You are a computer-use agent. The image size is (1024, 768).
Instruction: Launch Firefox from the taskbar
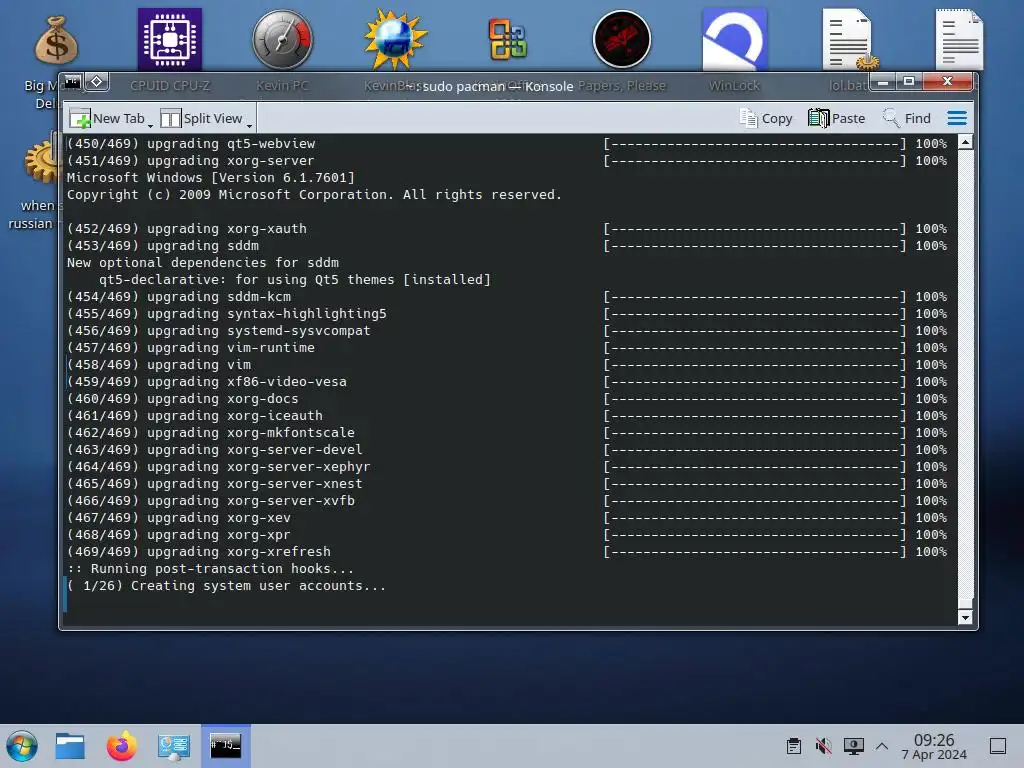point(121,746)
